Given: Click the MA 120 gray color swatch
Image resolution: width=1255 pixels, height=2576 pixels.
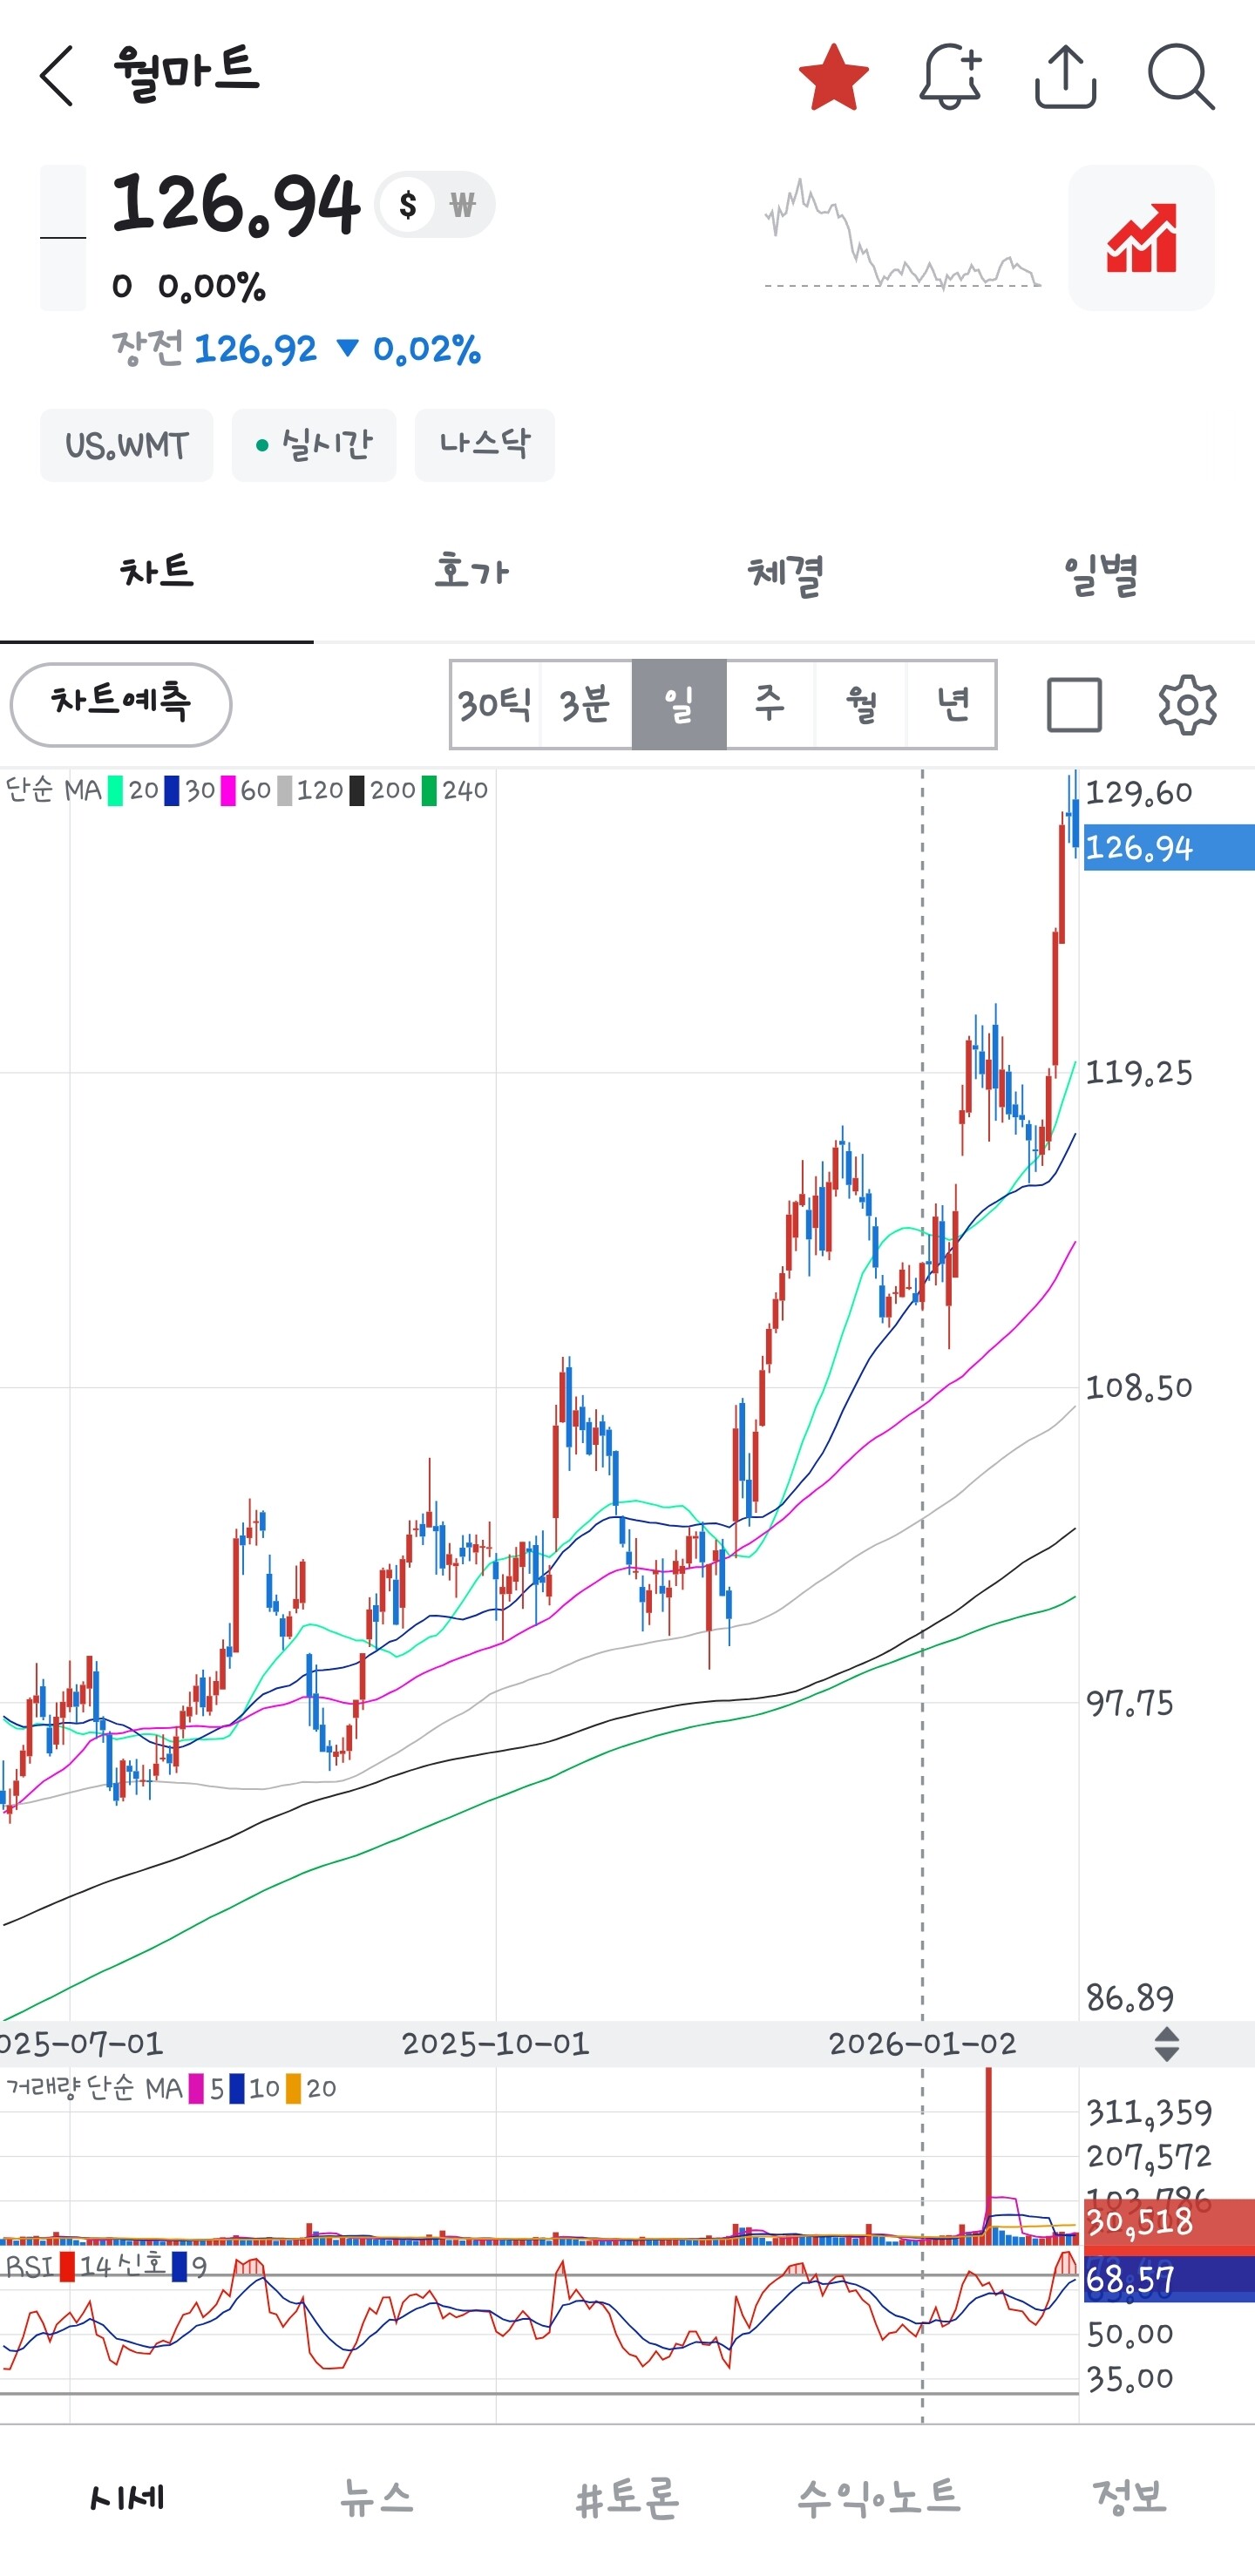Looking at the screenshot, I should [285, 791].
